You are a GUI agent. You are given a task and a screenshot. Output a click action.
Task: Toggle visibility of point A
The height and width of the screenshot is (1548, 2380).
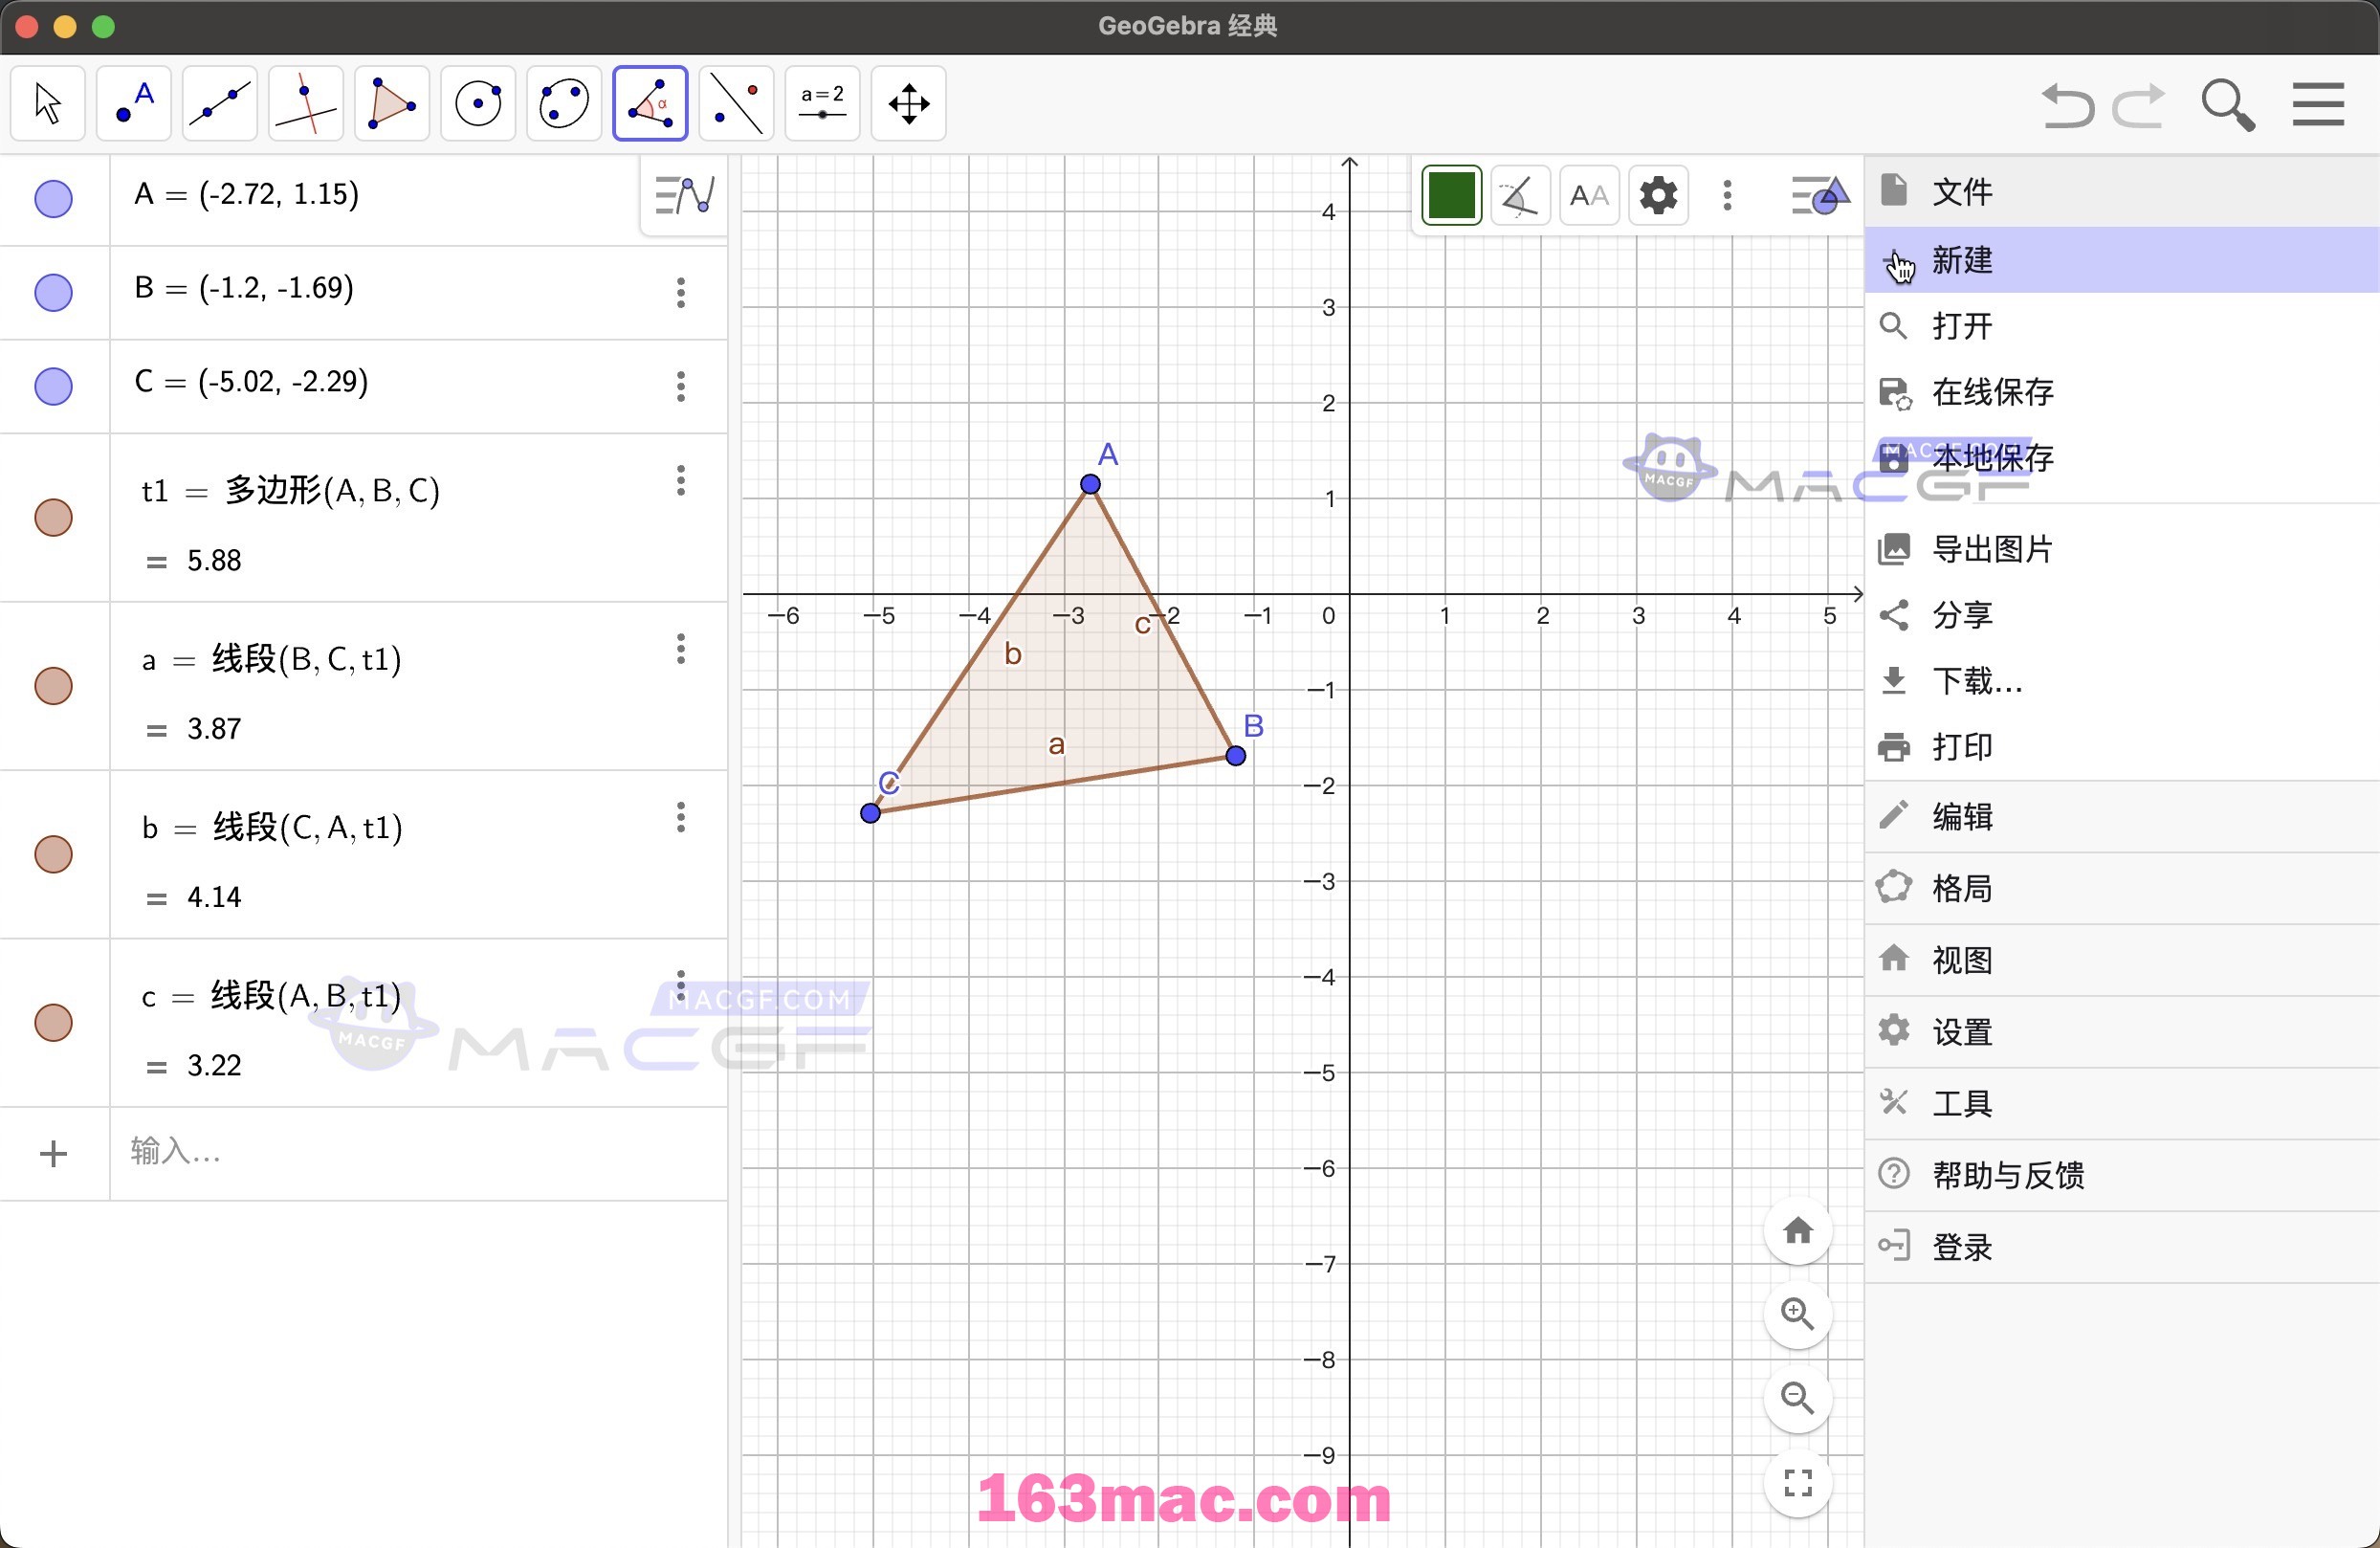[53, 199]
